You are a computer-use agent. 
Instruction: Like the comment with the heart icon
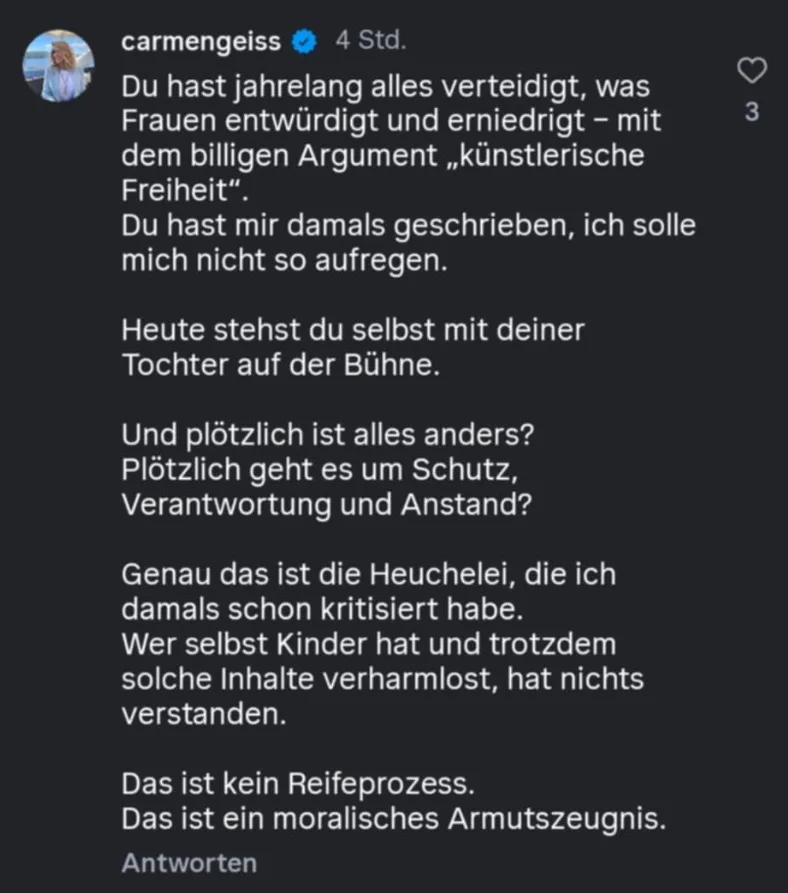[x=751, y=71]
